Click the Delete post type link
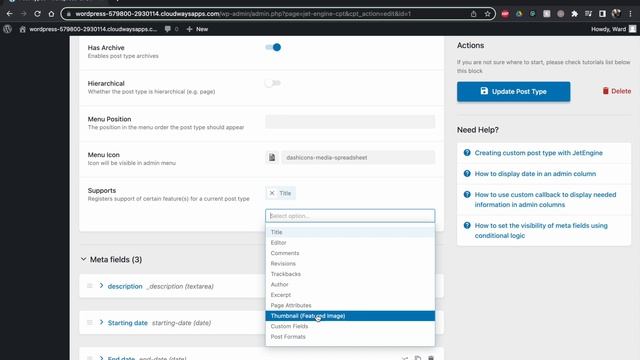Viewport: 640px width, 360px height. (x=617, y=91)
